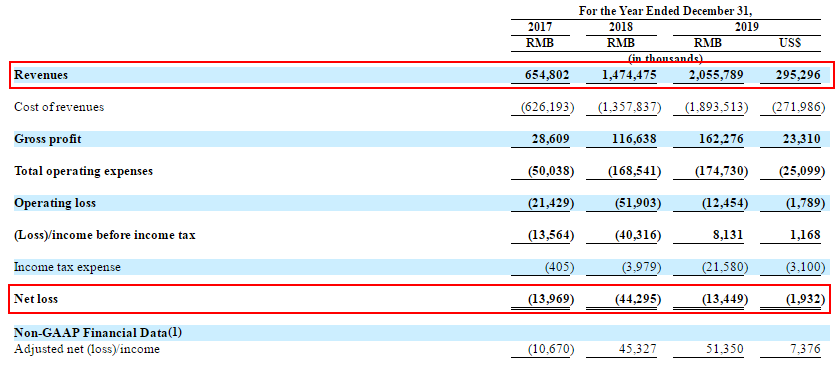Click the US$ currency header
The height and width of the screenshot is (370, 840).
(x=791, y=43)
